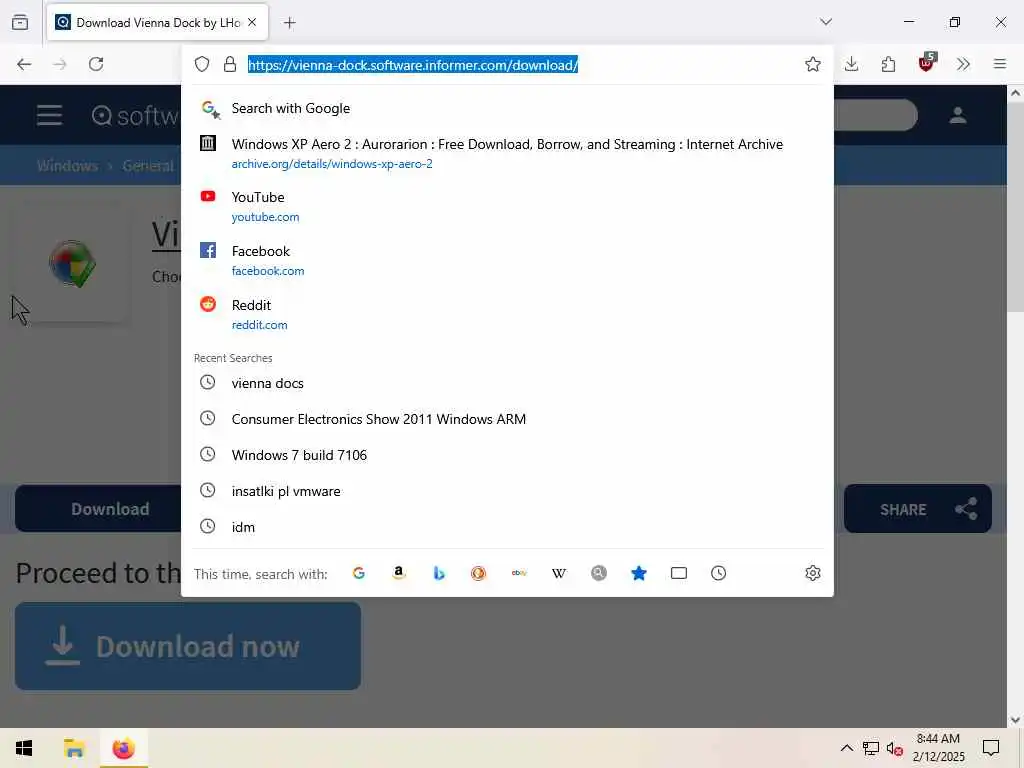Open the taskbar clock showing 8:44 AM

coord(938,748)
